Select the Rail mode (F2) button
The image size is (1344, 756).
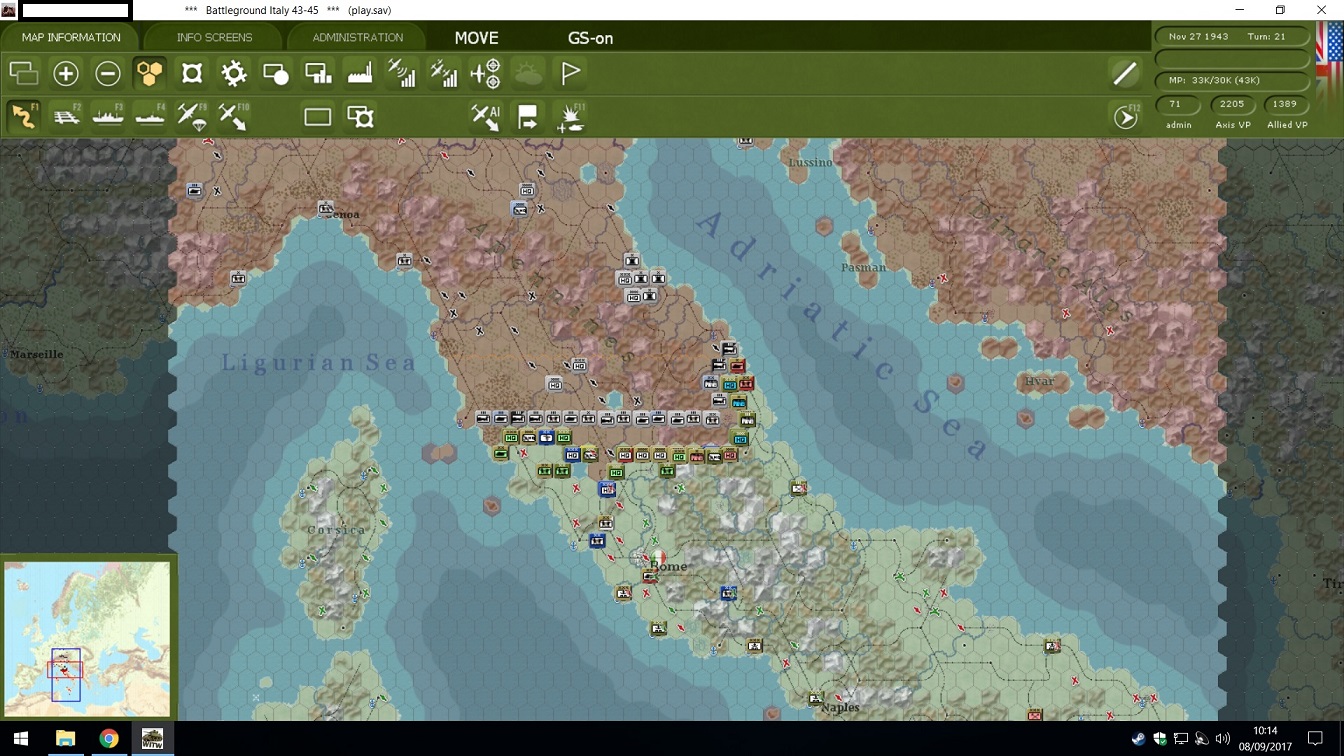pyautogui.click(x=66, y=116)
